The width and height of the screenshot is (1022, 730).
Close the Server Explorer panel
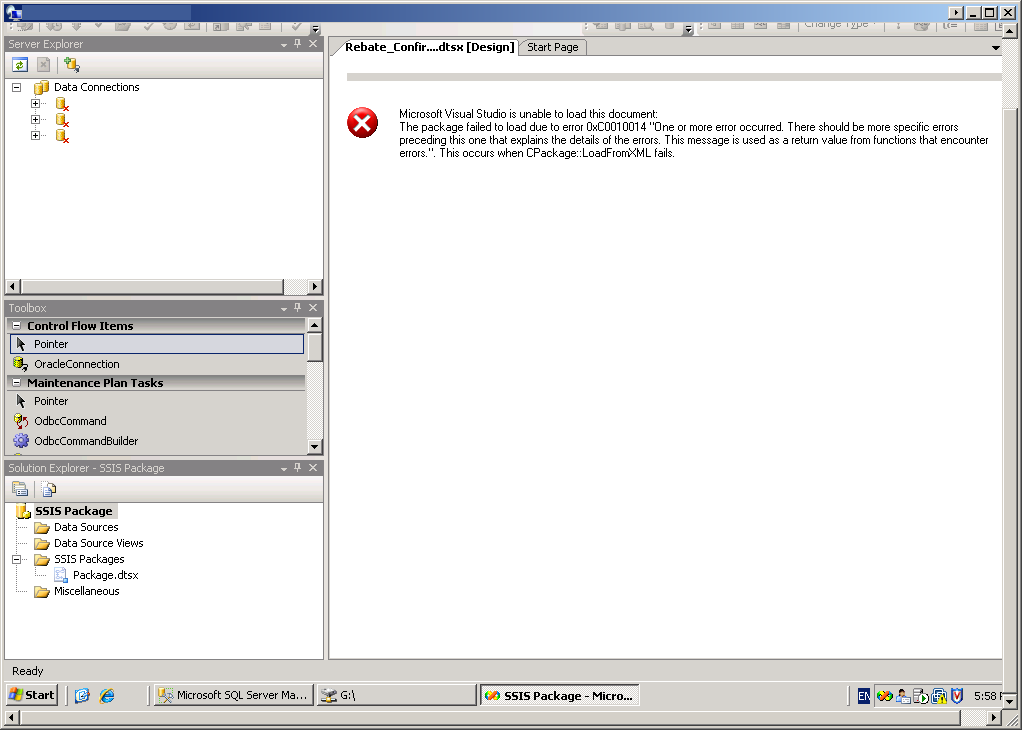point(313,44)
